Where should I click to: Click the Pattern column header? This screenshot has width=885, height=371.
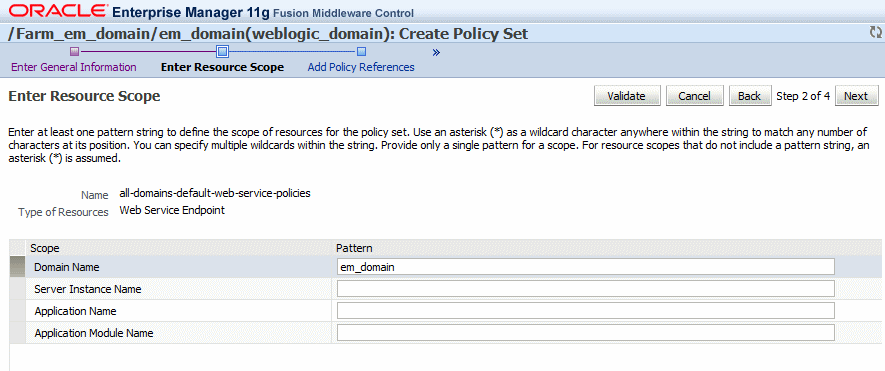click(x=606, y=248)
